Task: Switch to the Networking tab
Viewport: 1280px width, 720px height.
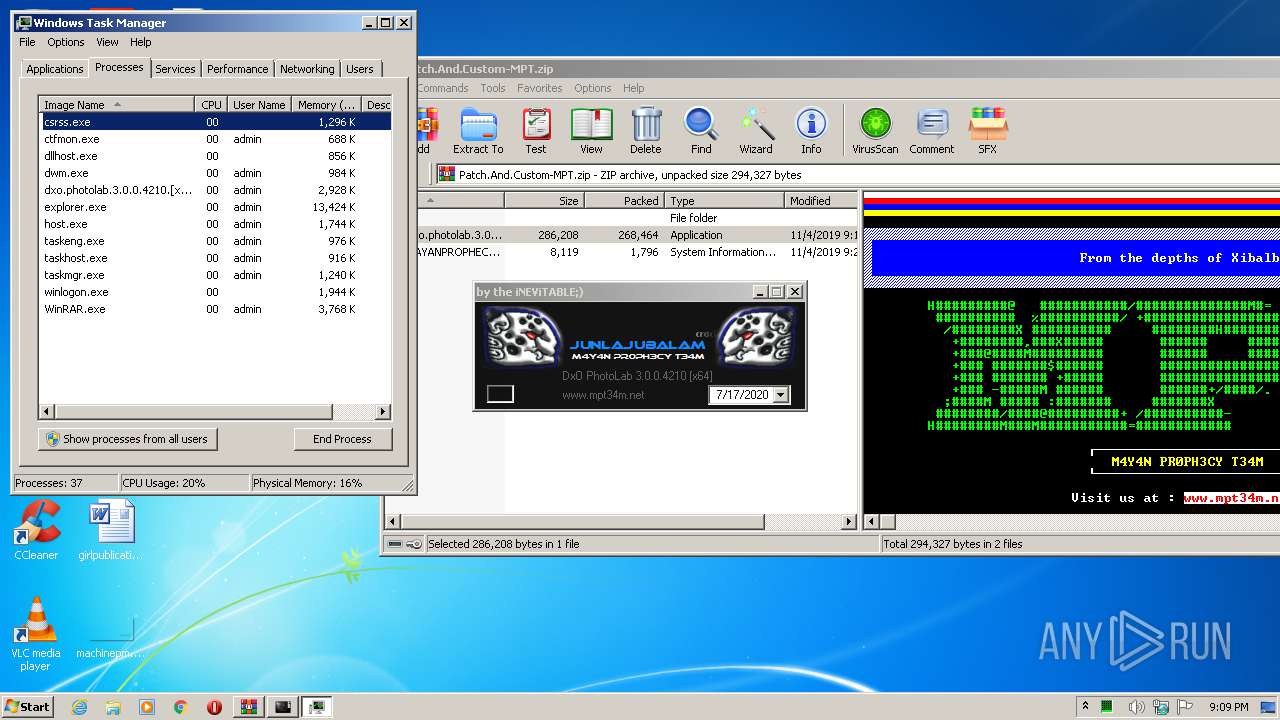Action: point(307,69)
